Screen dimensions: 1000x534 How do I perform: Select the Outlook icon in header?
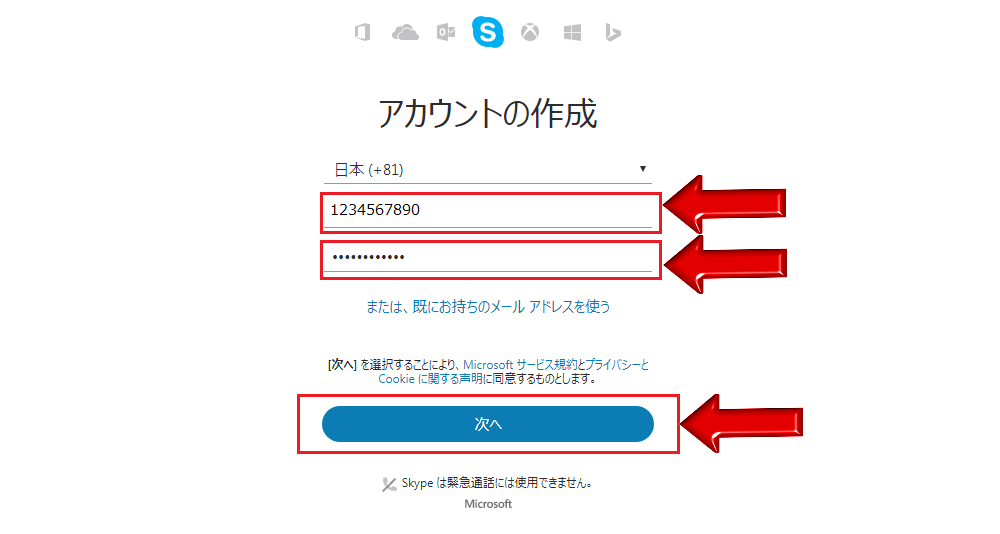pos(446,32)
